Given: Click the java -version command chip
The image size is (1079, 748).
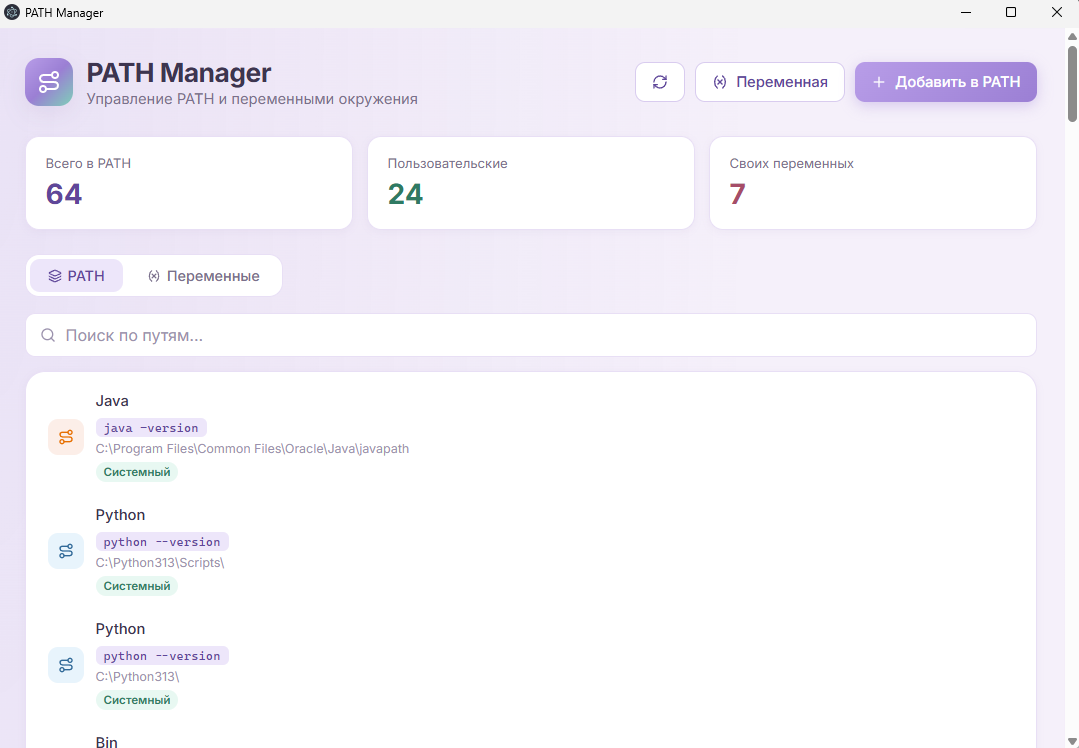Looking at the screenshot, I should click(151, 428).
